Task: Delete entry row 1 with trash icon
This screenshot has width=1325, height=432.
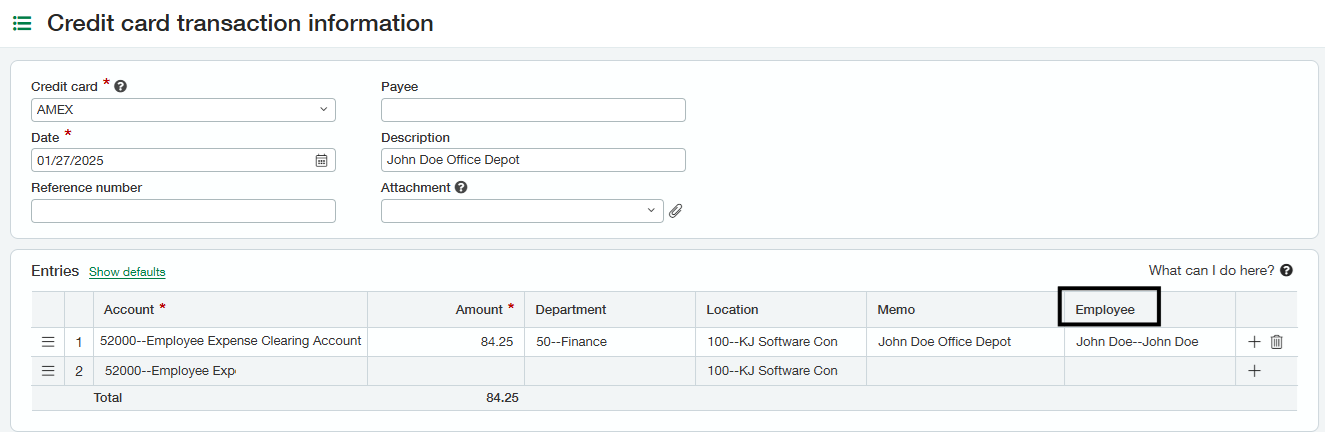Action: click(x=1276, y=342)
